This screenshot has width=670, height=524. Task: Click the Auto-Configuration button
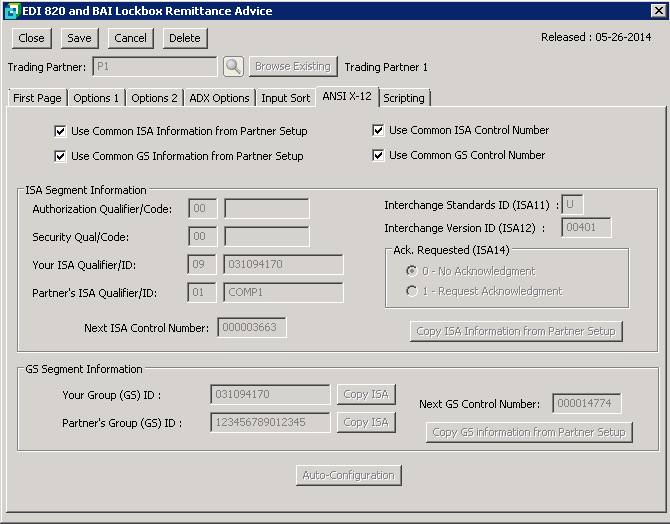[348, 475]
